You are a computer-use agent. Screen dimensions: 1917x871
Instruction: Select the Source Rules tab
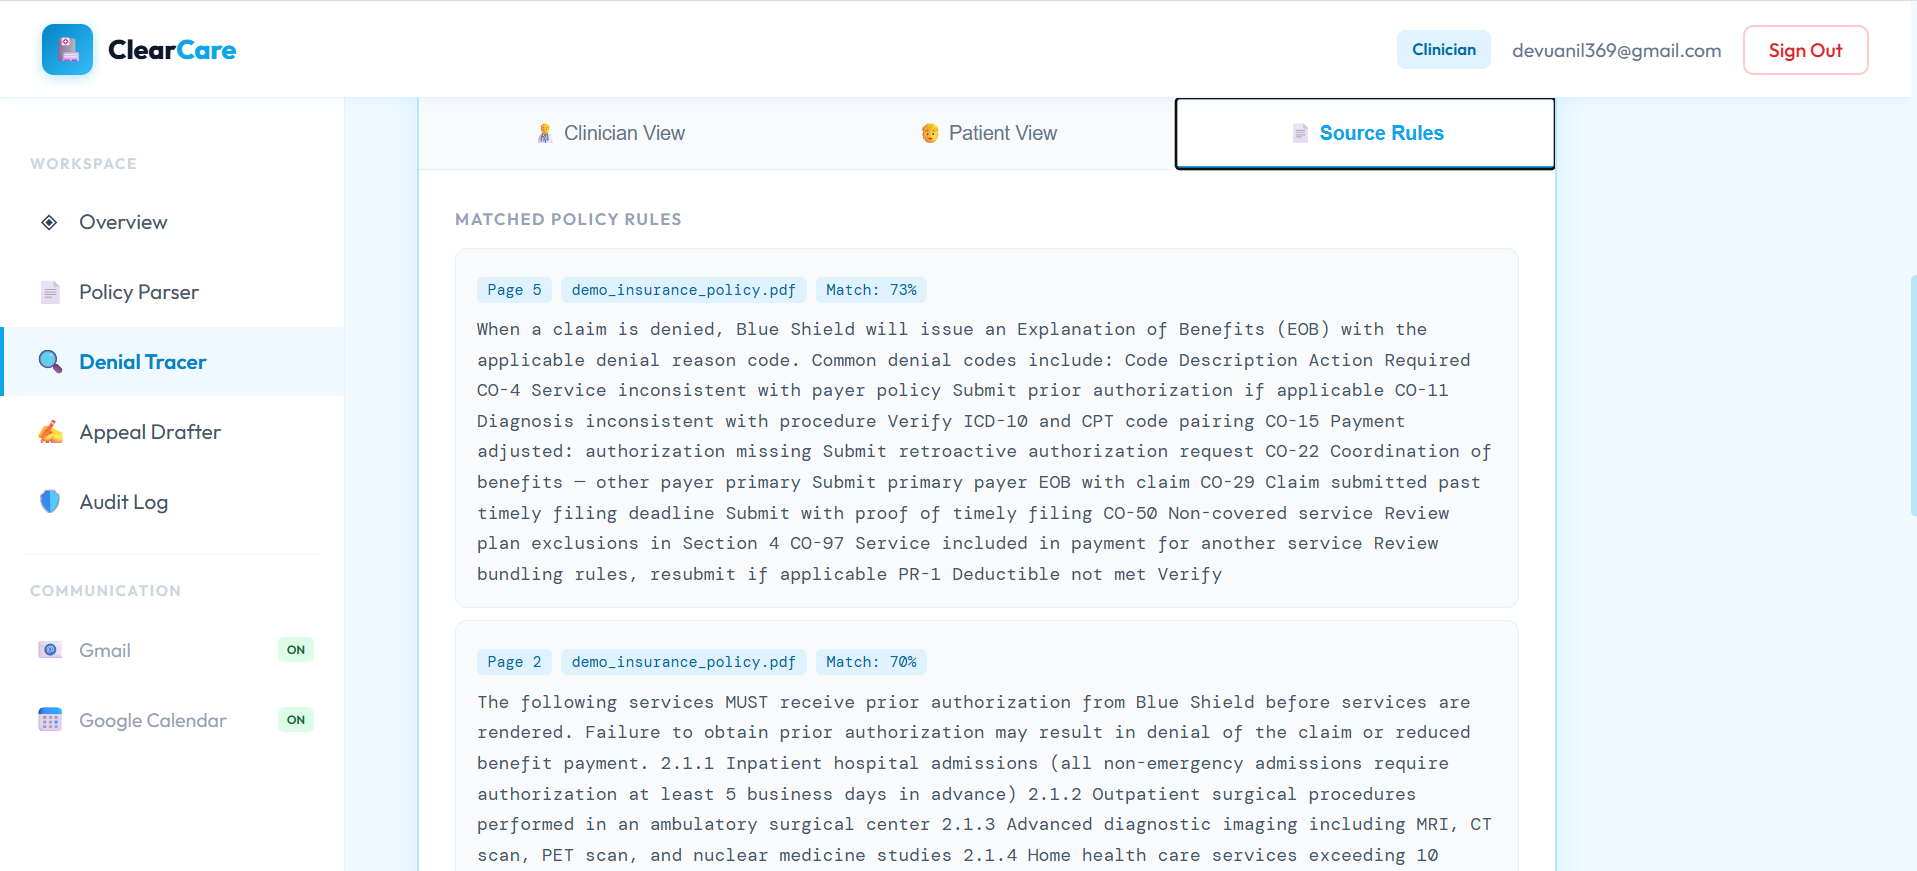pos(1365,133)
